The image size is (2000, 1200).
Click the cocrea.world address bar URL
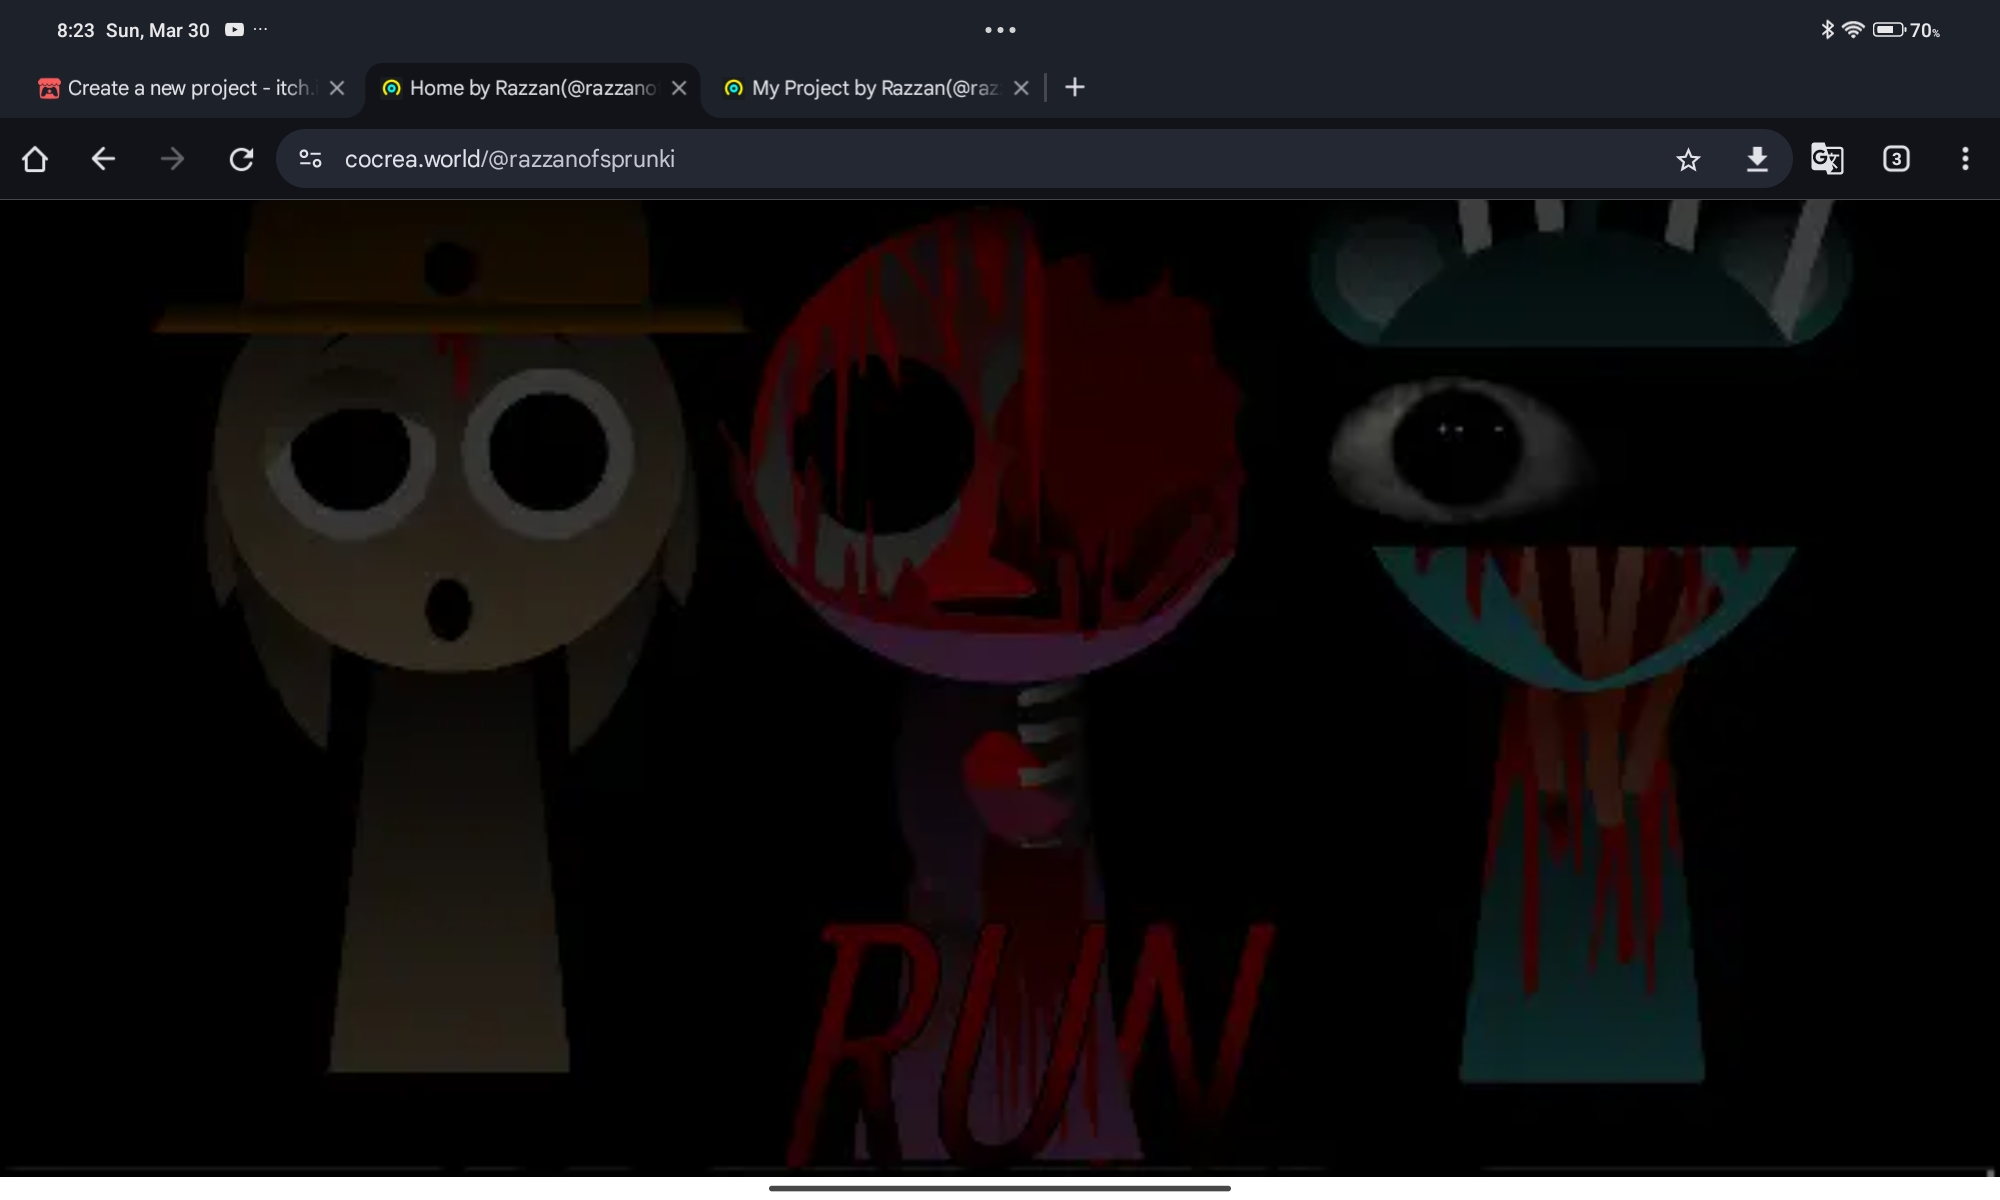(510, 159)
